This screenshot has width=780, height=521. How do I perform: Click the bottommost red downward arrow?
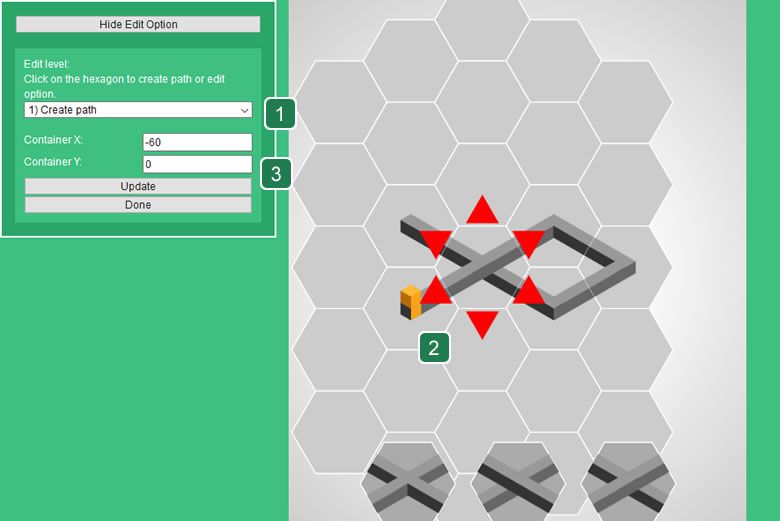coord(482,323)
